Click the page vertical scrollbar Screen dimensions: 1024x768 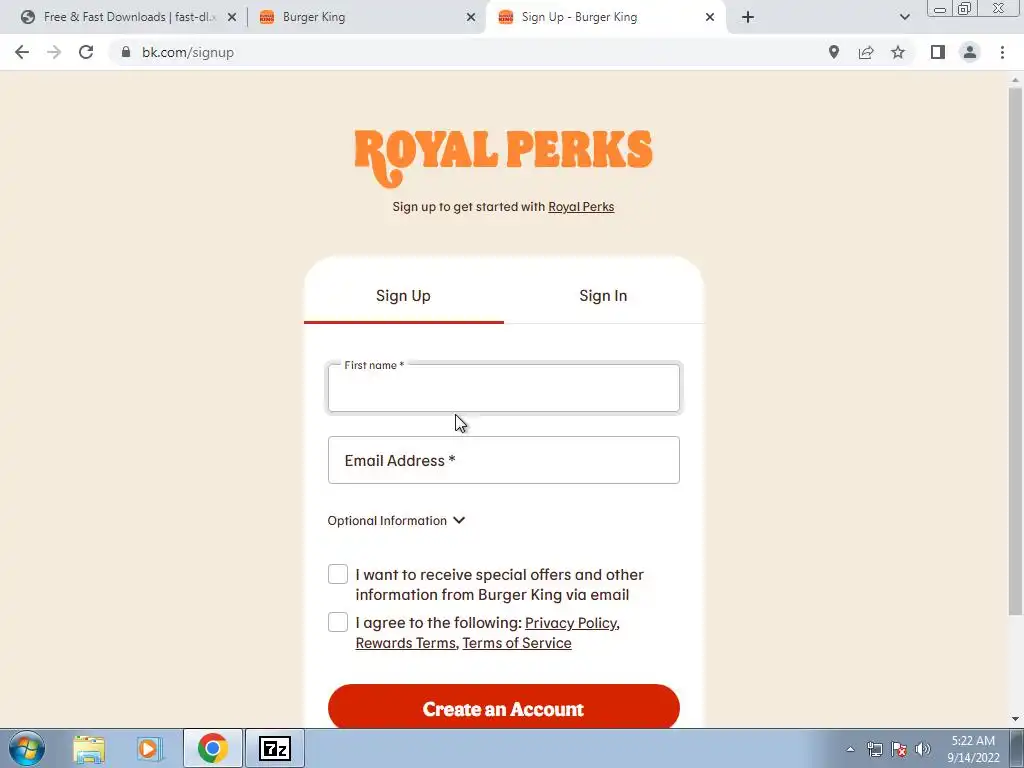pyautogui.click(x=1015, y=351)
